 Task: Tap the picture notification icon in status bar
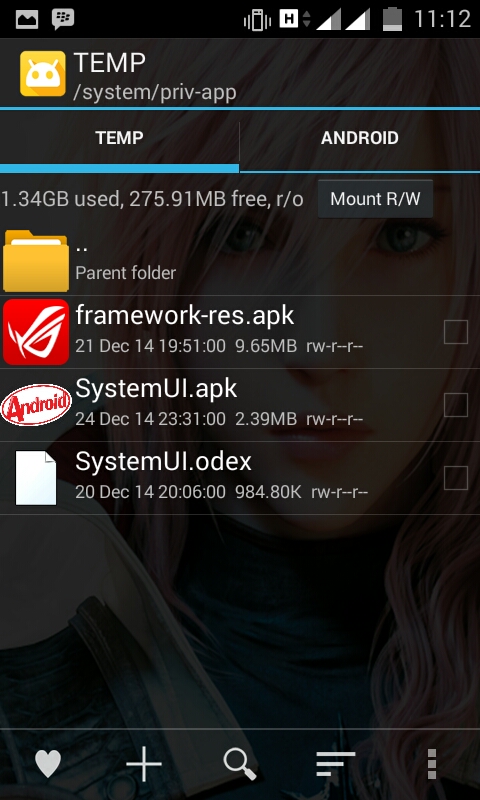[27, 20]
